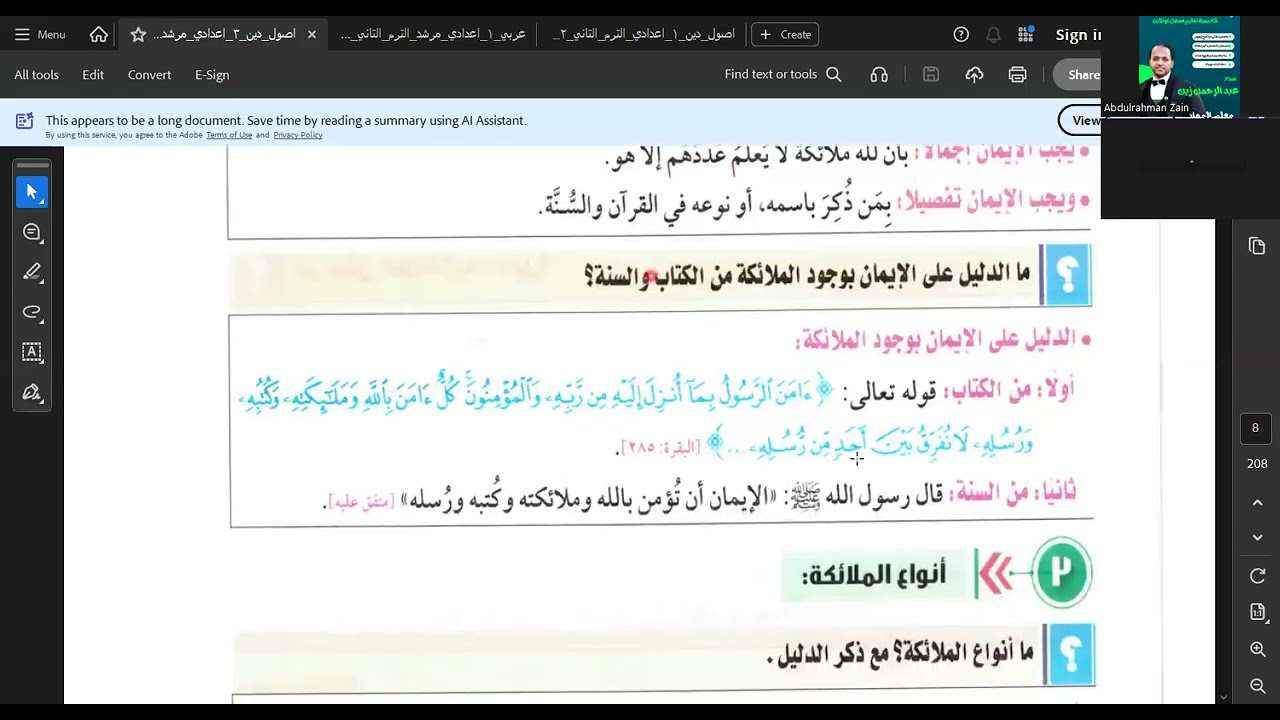Click the headphones Read Aloud icon
The width and height of the screenshot is (1280, 720).
click(879, 75)
